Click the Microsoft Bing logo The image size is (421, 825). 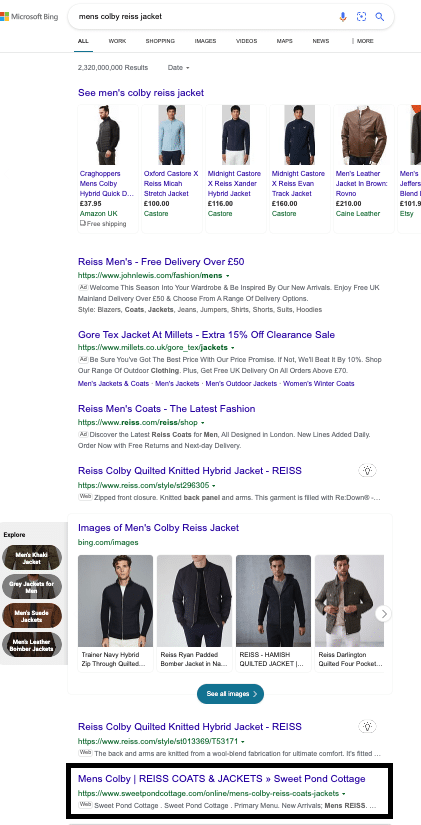(29, 16)
